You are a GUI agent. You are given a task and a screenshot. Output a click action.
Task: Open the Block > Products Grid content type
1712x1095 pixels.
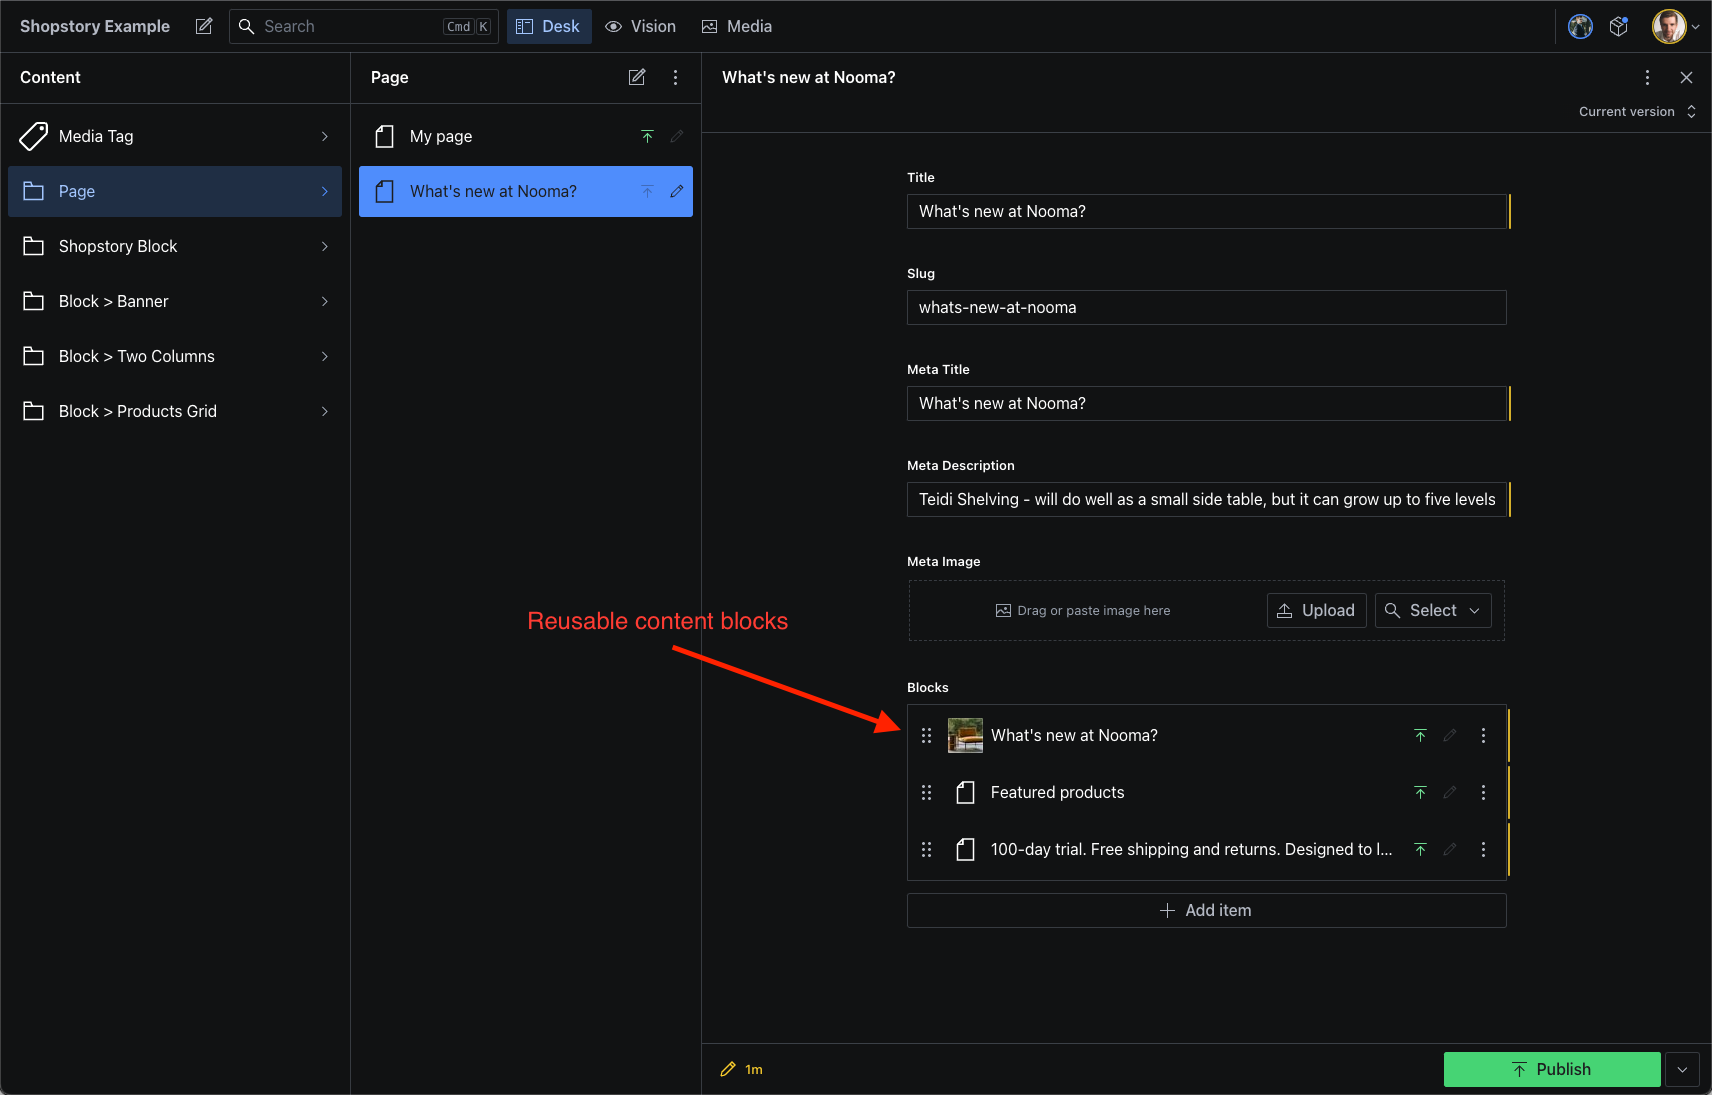pyautogui.click(x=175, y=411)
